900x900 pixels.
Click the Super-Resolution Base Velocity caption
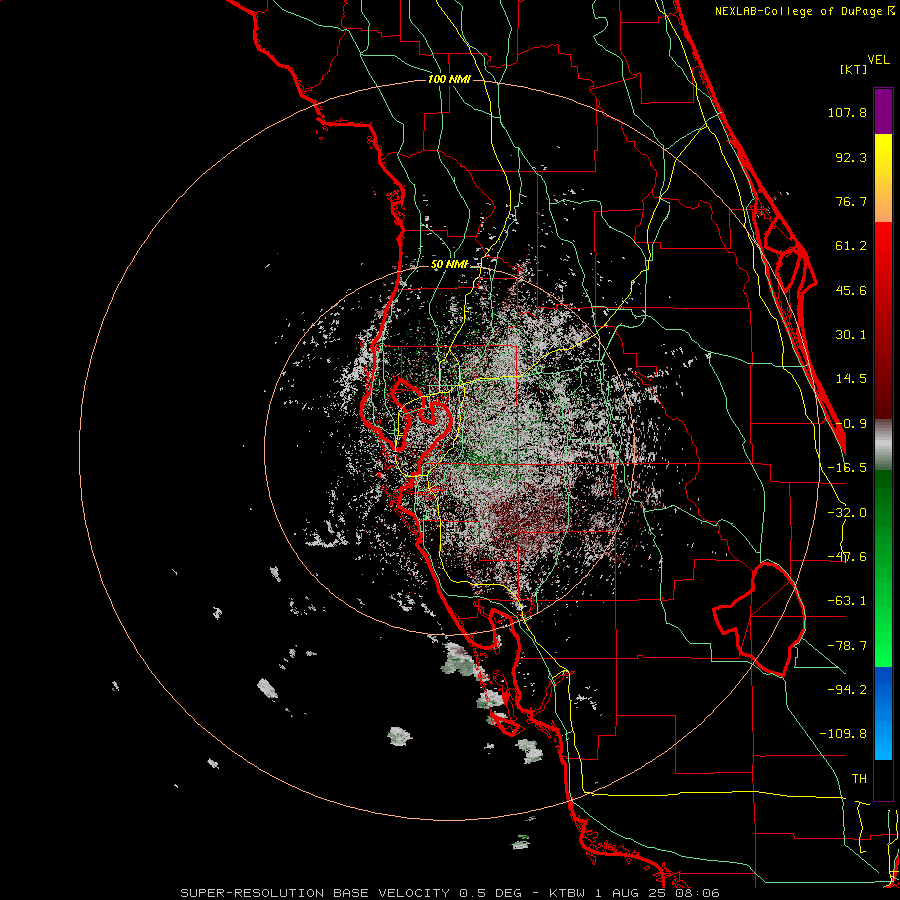click(449, 893)
